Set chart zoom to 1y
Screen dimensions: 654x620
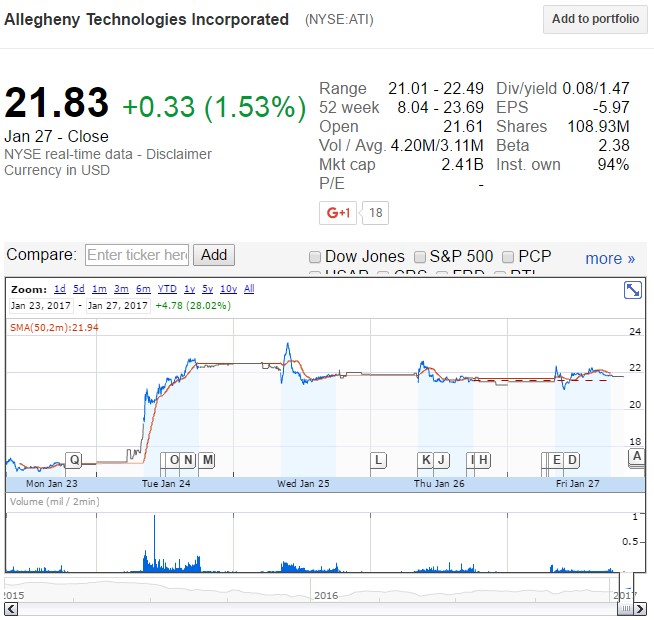[x=189, y=289]
